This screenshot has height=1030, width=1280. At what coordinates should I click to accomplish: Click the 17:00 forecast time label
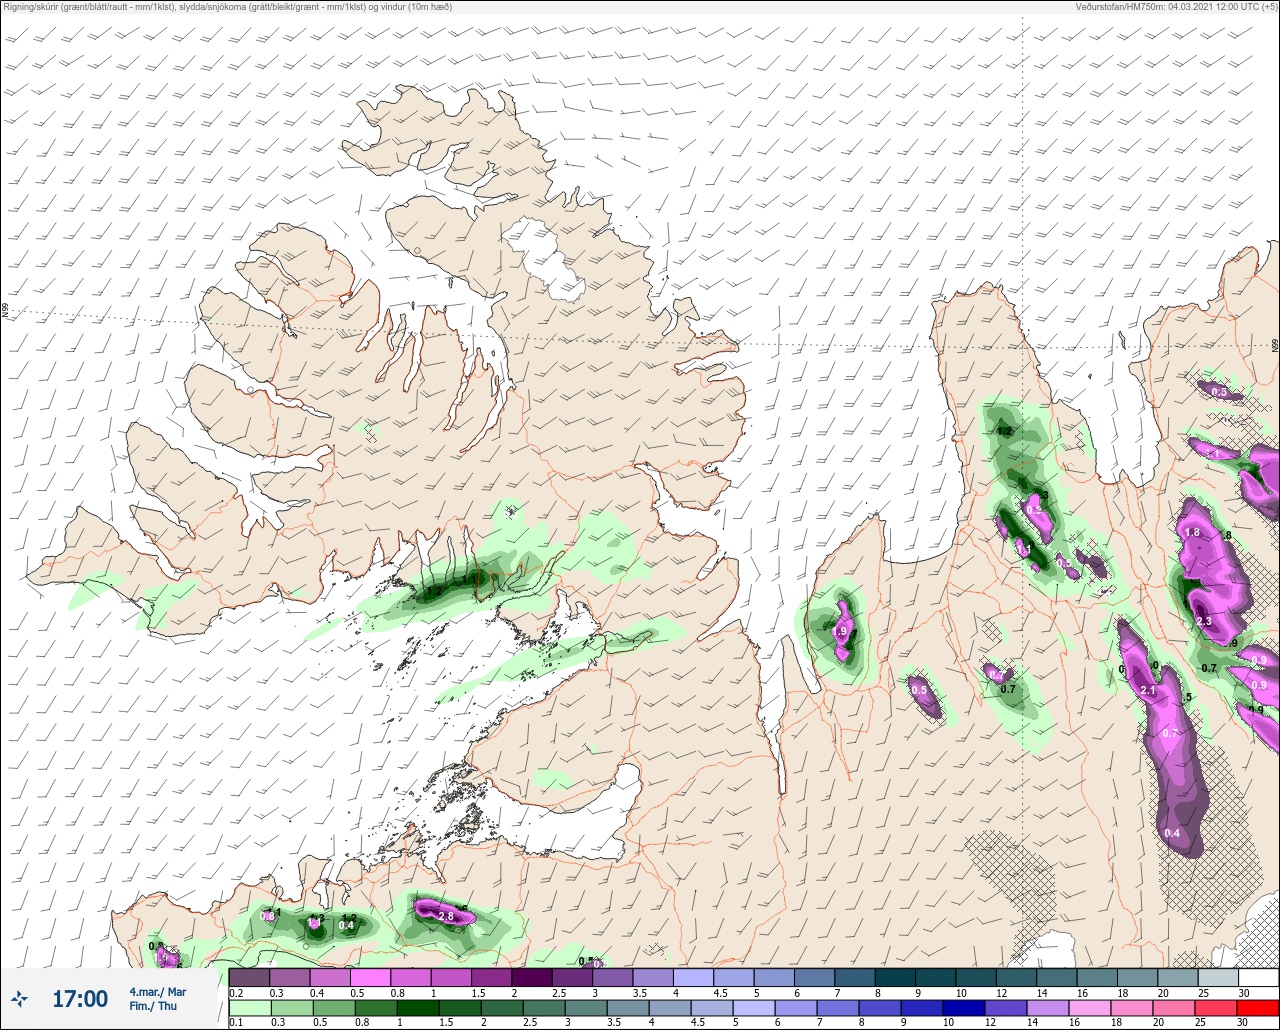pyautogui.click(x=80, y=999)
